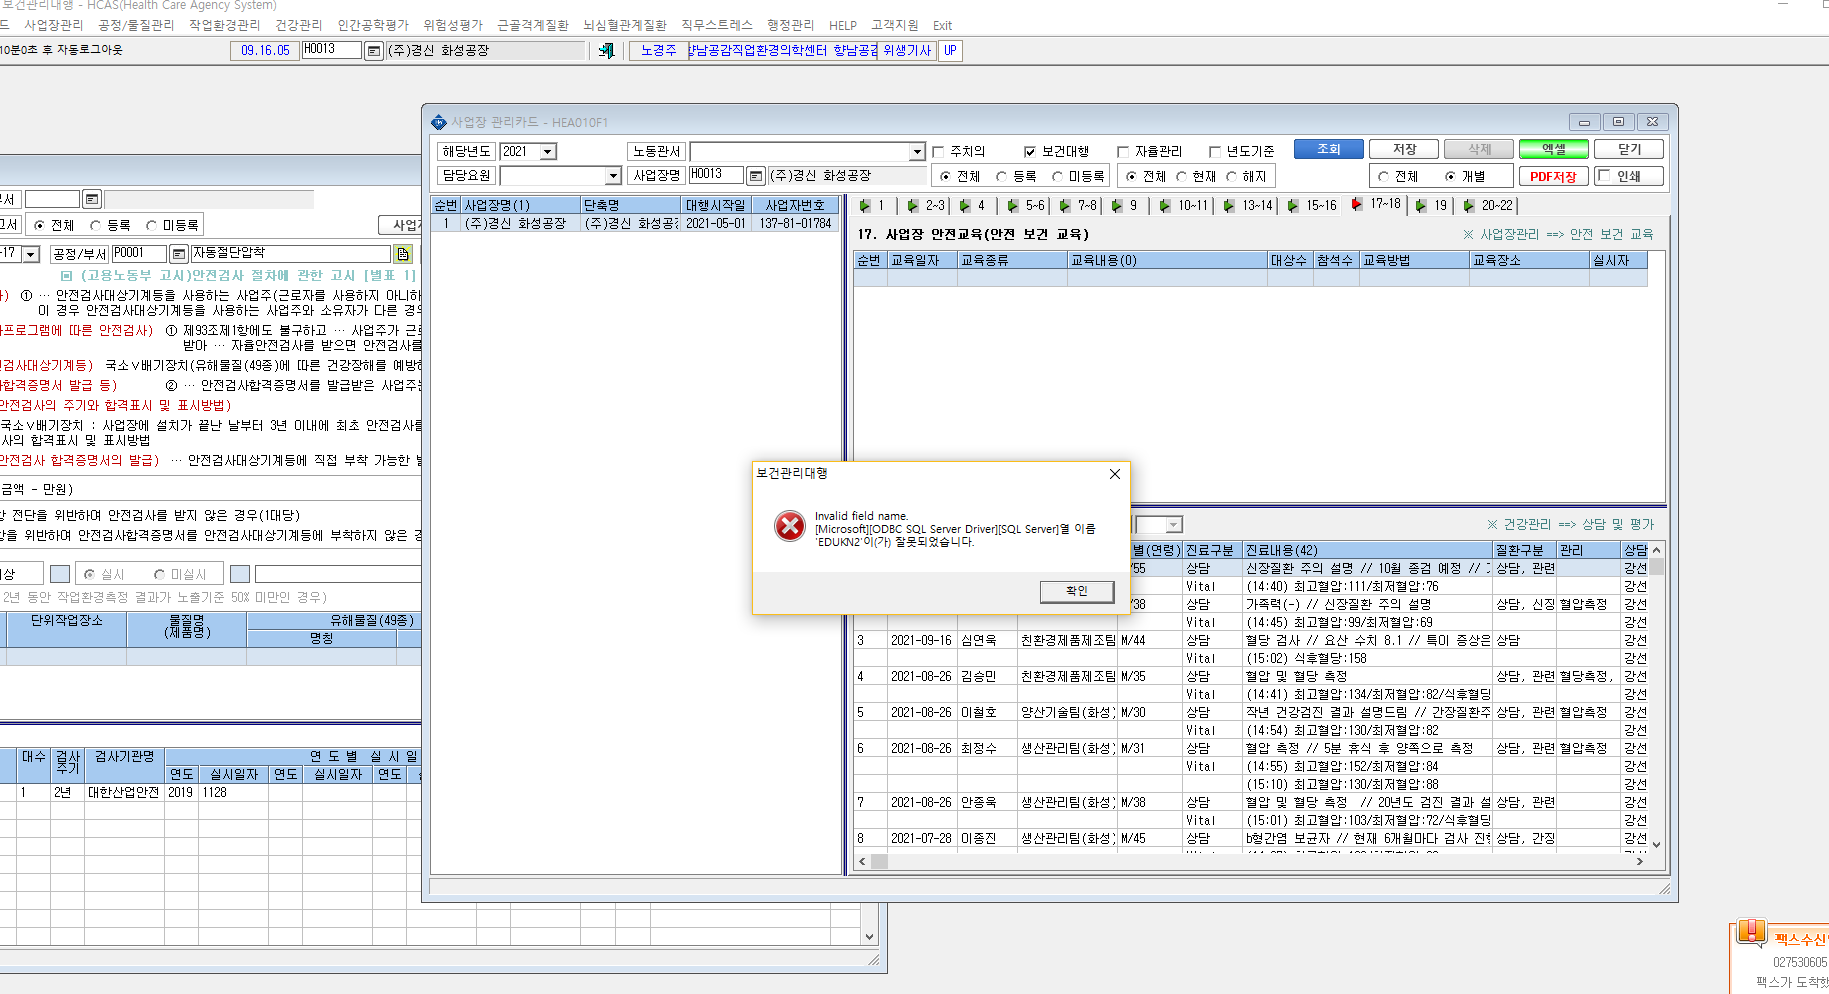Image resolution: width=1829 pixels, height=994 pixels.
Task: Click the 조회 search button
Action: [1329, 149]
